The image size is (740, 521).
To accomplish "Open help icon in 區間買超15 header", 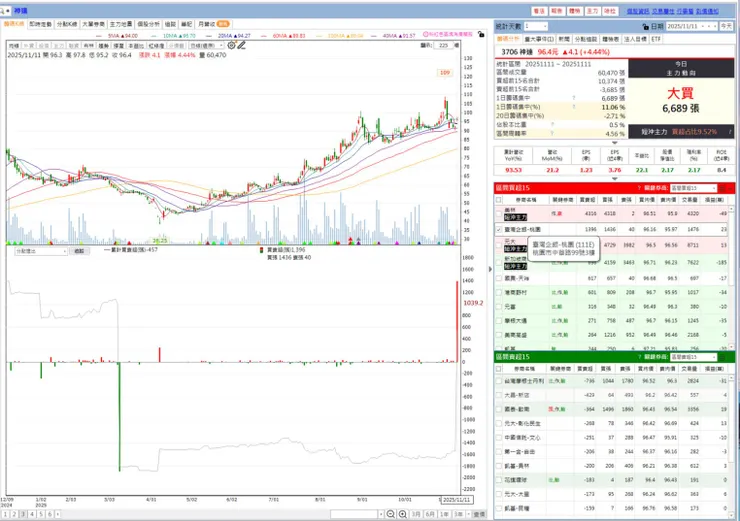I will click(639, 188).
